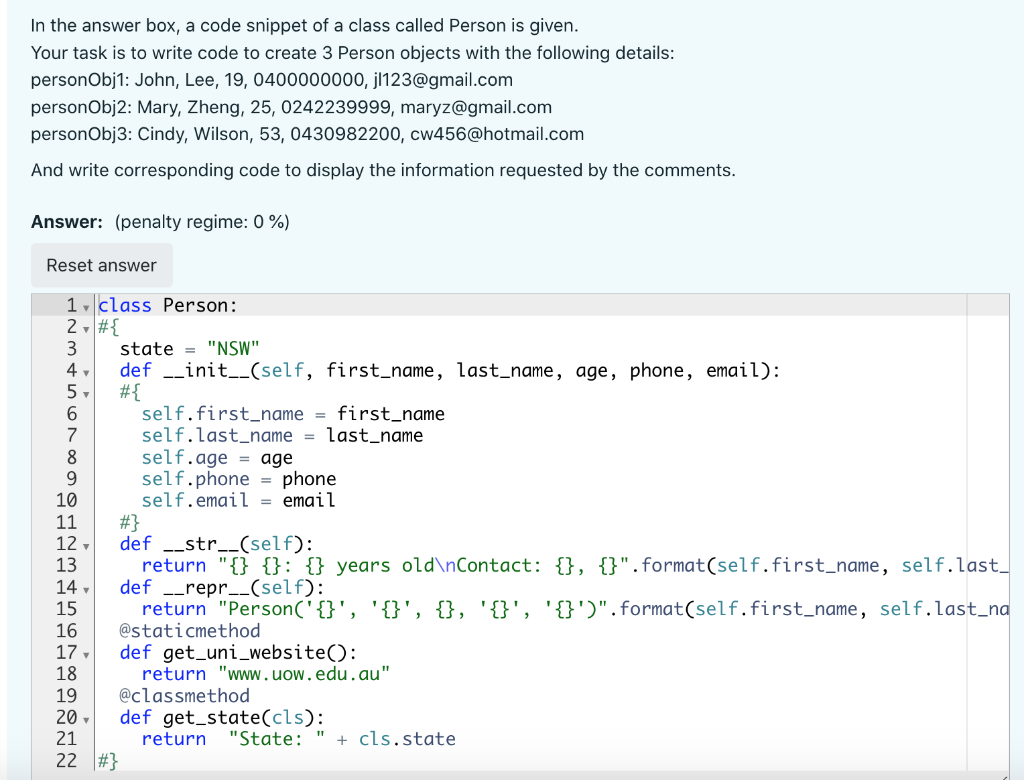Collapse the Person class fold on line 1

(84, 305)
